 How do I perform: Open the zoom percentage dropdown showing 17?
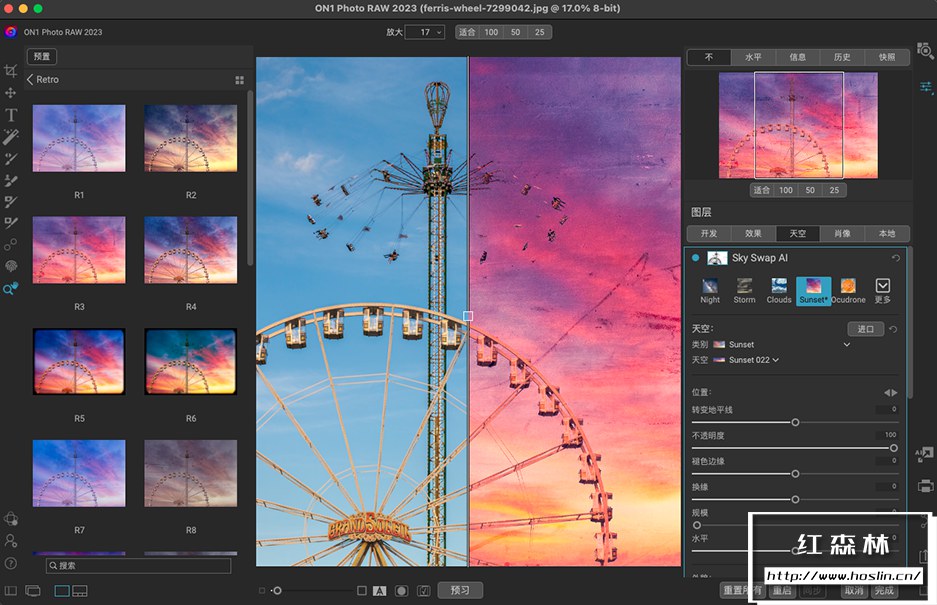point(425,31)
